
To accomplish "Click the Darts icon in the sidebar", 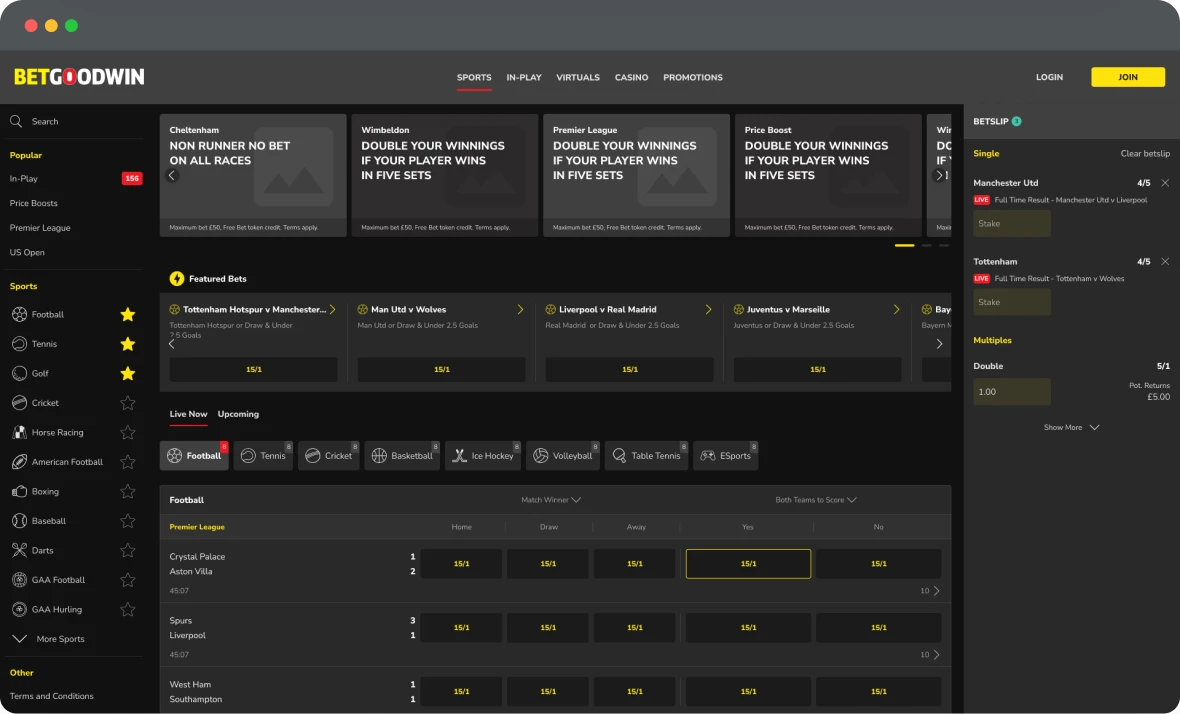I will (20, 550).
